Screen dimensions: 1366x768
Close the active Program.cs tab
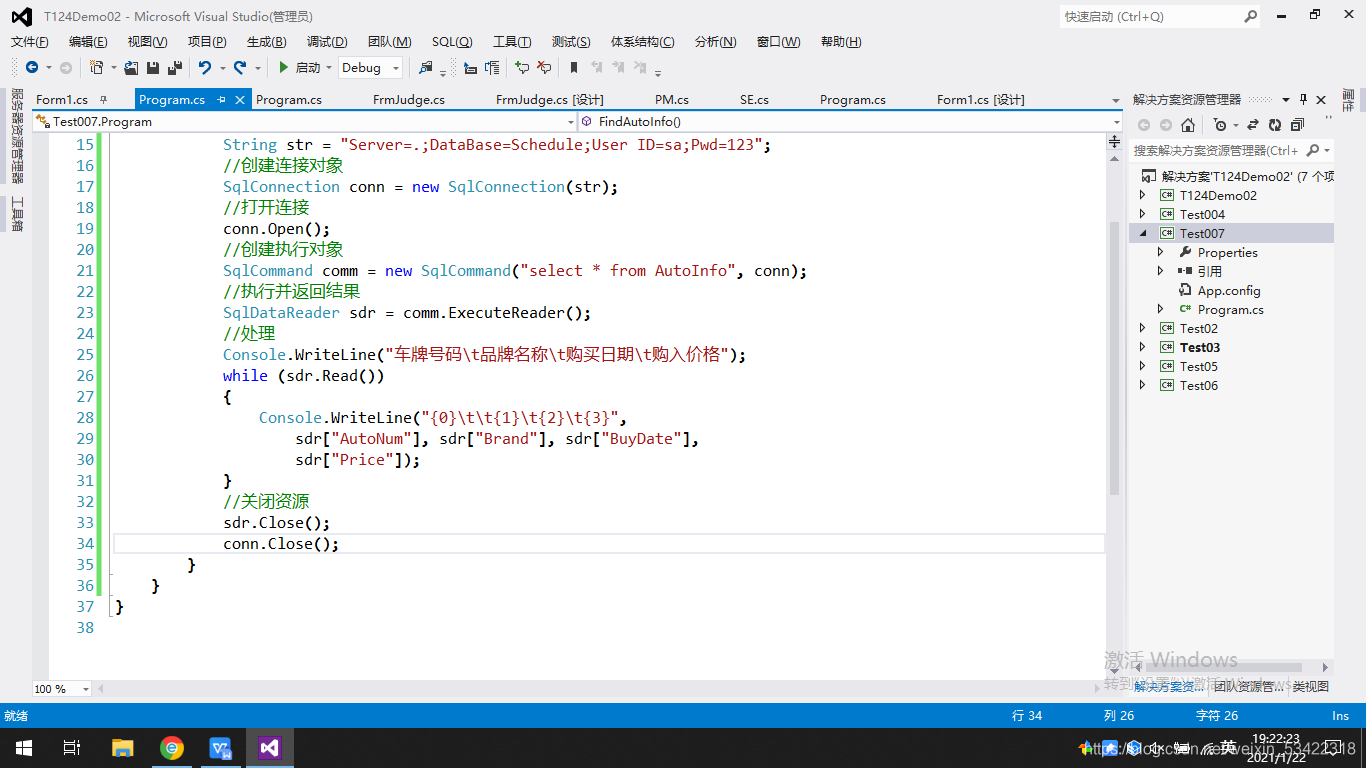[x=240, y=100]
